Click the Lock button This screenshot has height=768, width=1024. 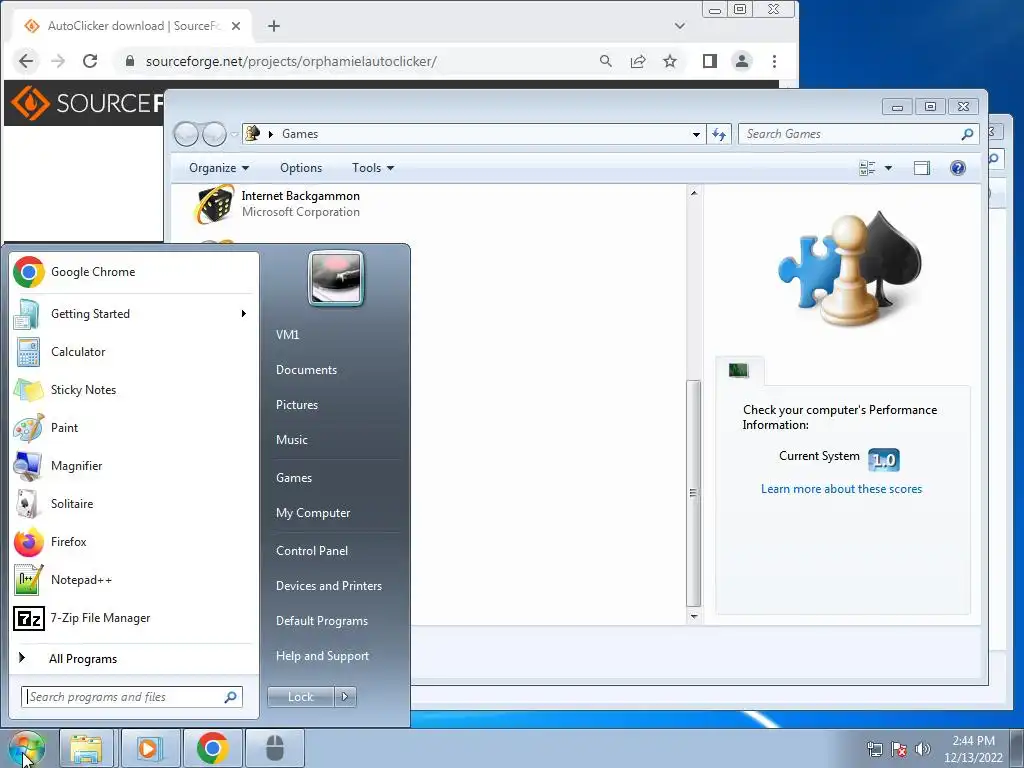click(300, 697)
